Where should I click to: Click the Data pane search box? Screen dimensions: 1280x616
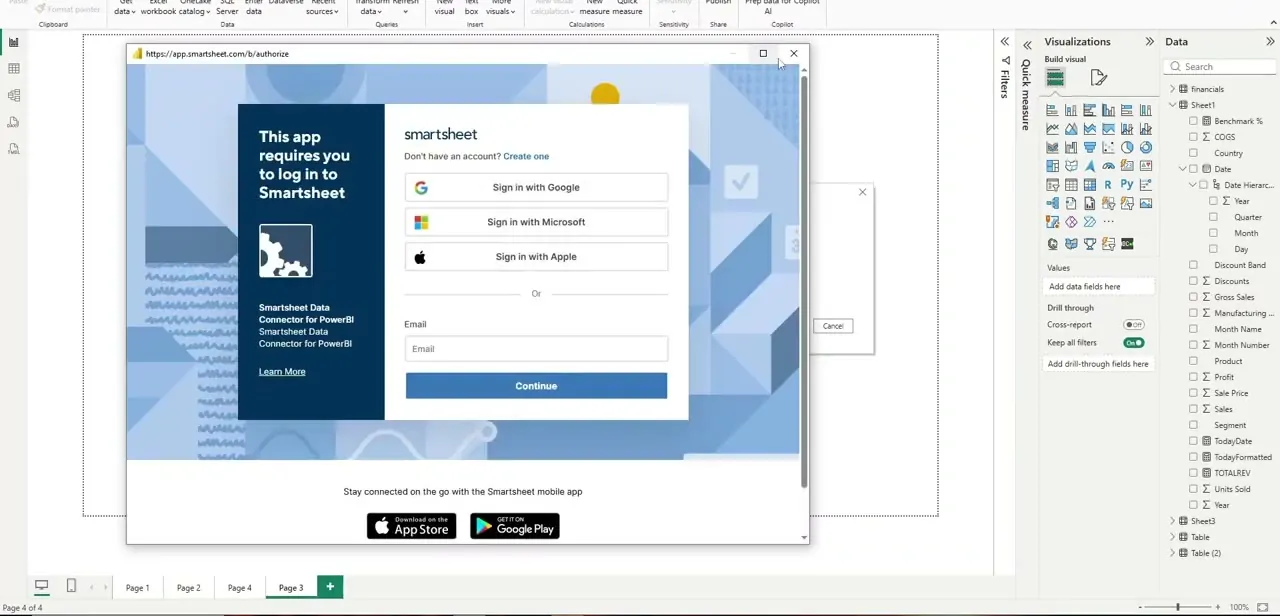[x=1221, y=67]
